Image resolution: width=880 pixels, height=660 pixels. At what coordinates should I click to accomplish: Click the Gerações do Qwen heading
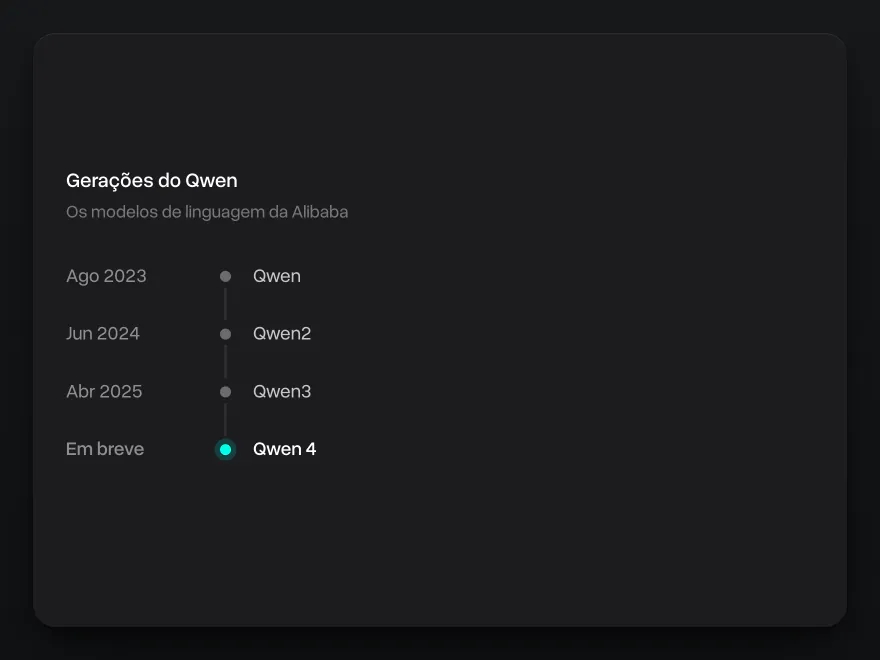click(152, 181)
